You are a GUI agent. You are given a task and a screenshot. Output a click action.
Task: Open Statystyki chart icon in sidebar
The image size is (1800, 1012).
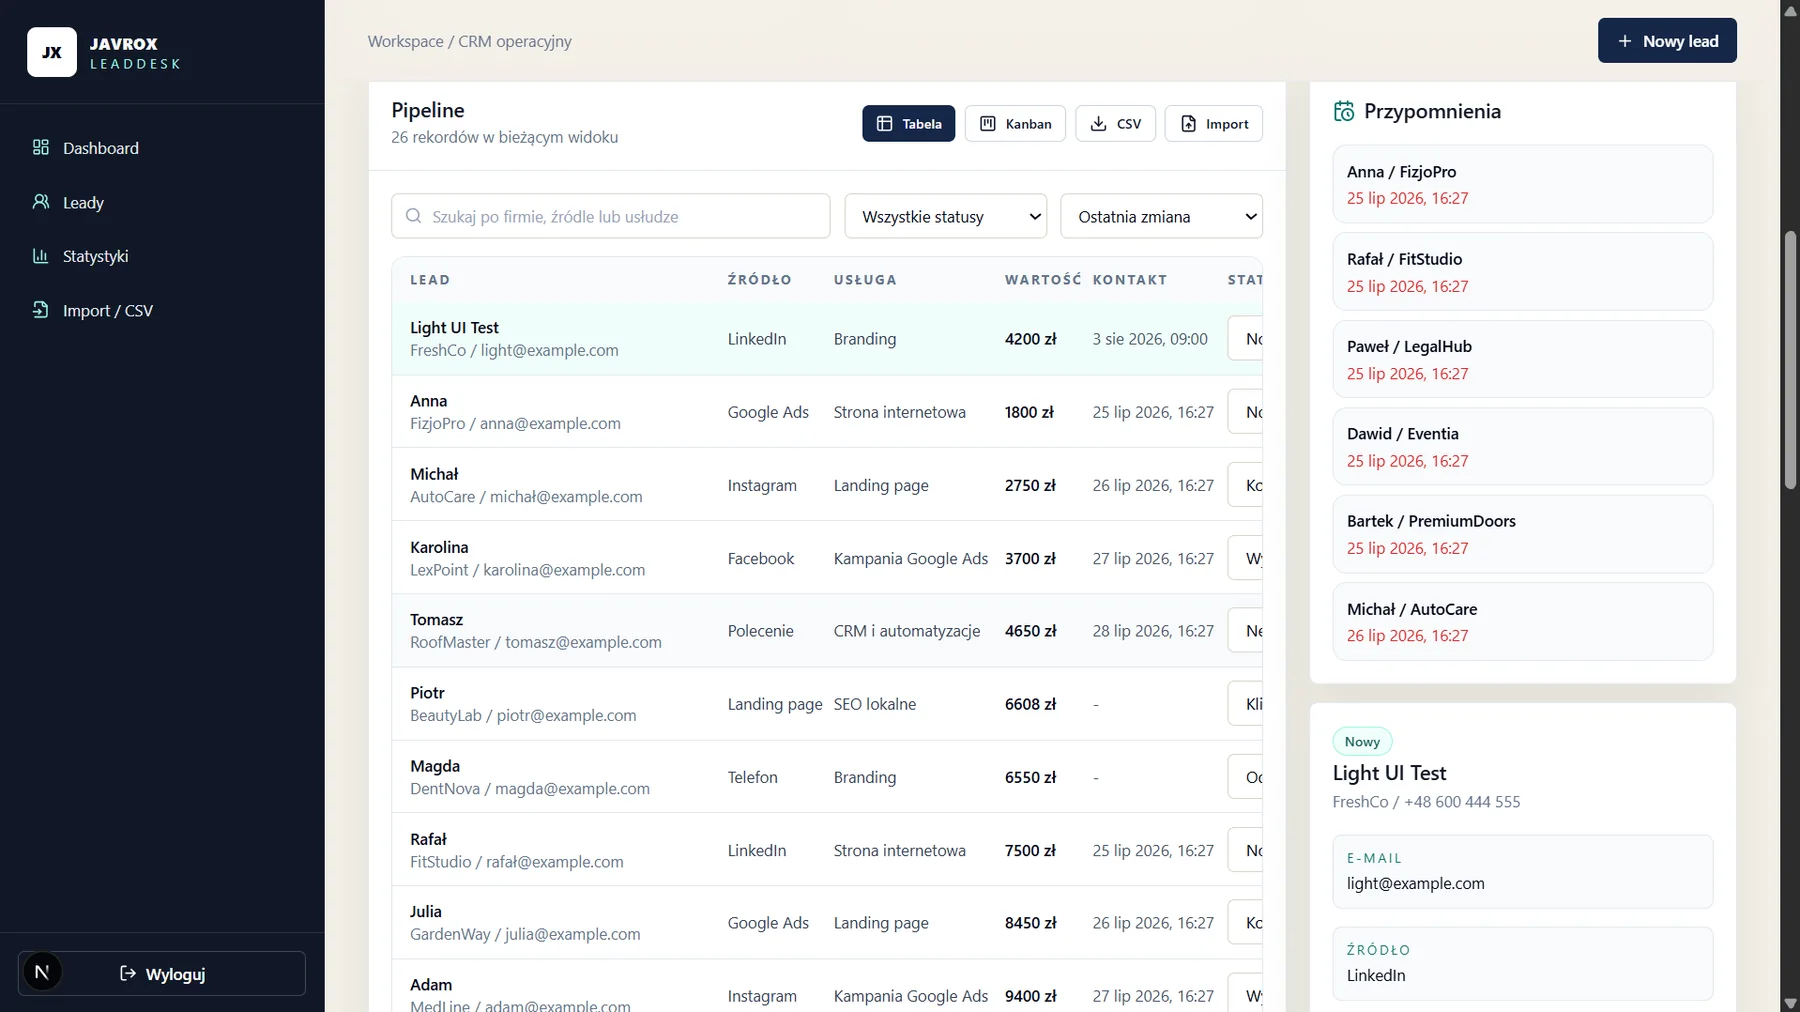point(41,256)
